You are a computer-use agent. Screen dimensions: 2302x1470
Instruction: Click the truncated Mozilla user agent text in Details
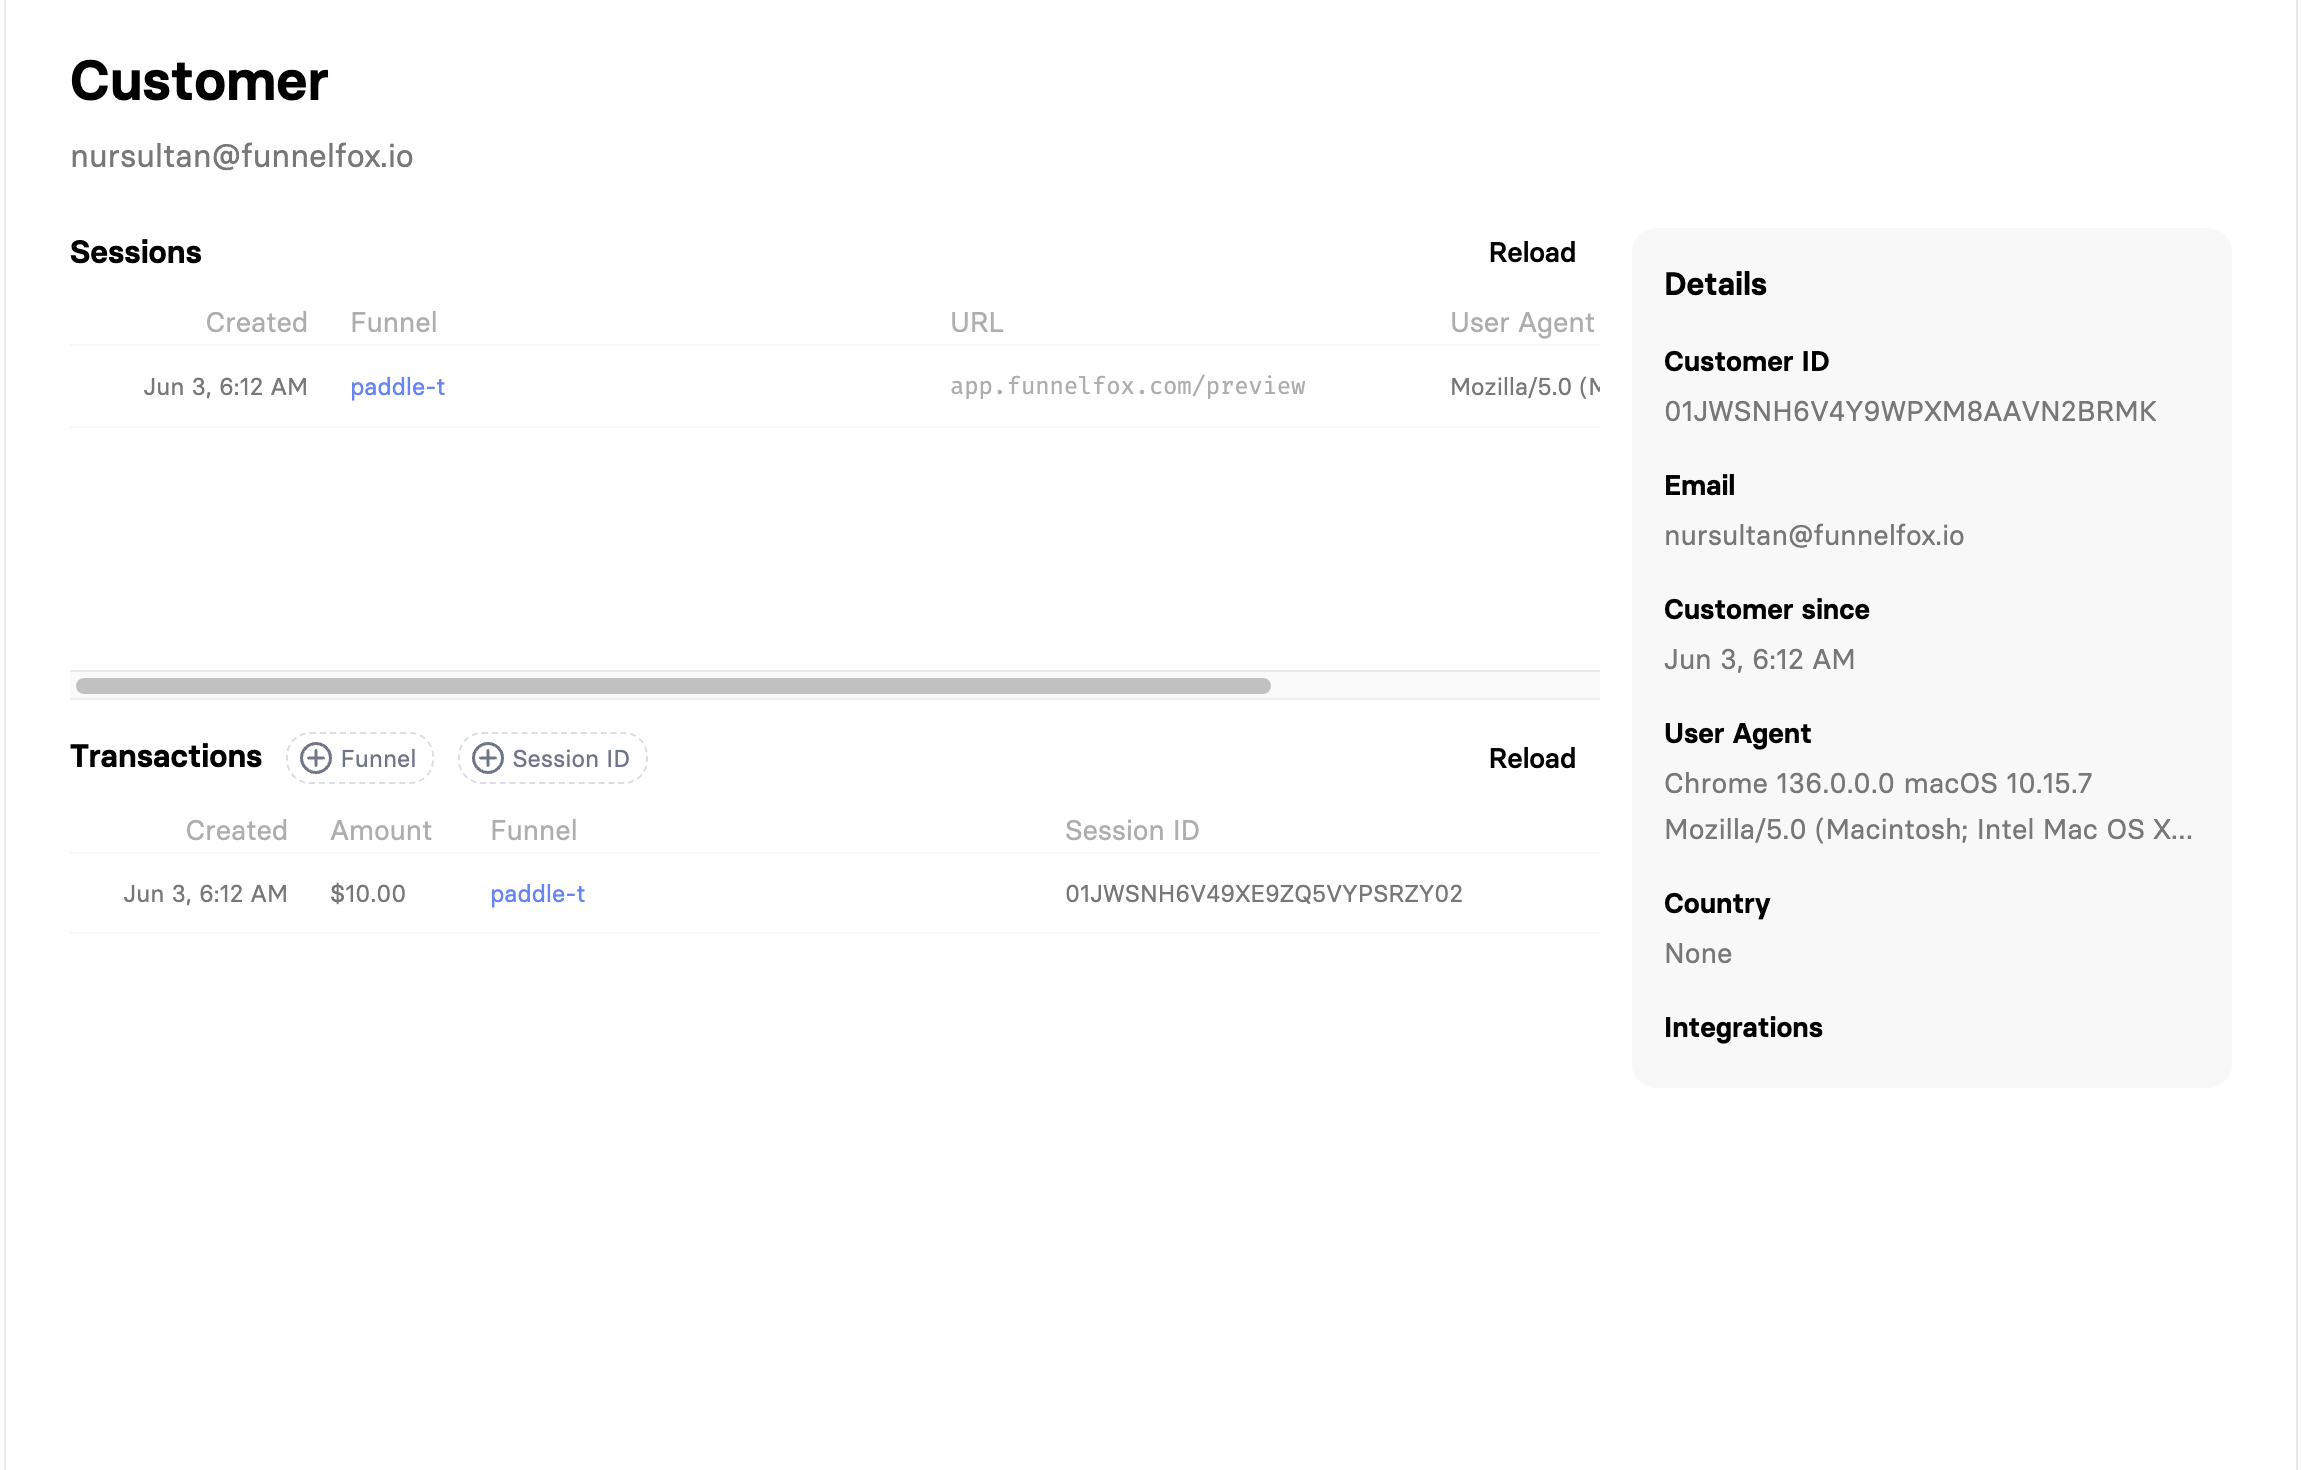(x=1928, y=829)
